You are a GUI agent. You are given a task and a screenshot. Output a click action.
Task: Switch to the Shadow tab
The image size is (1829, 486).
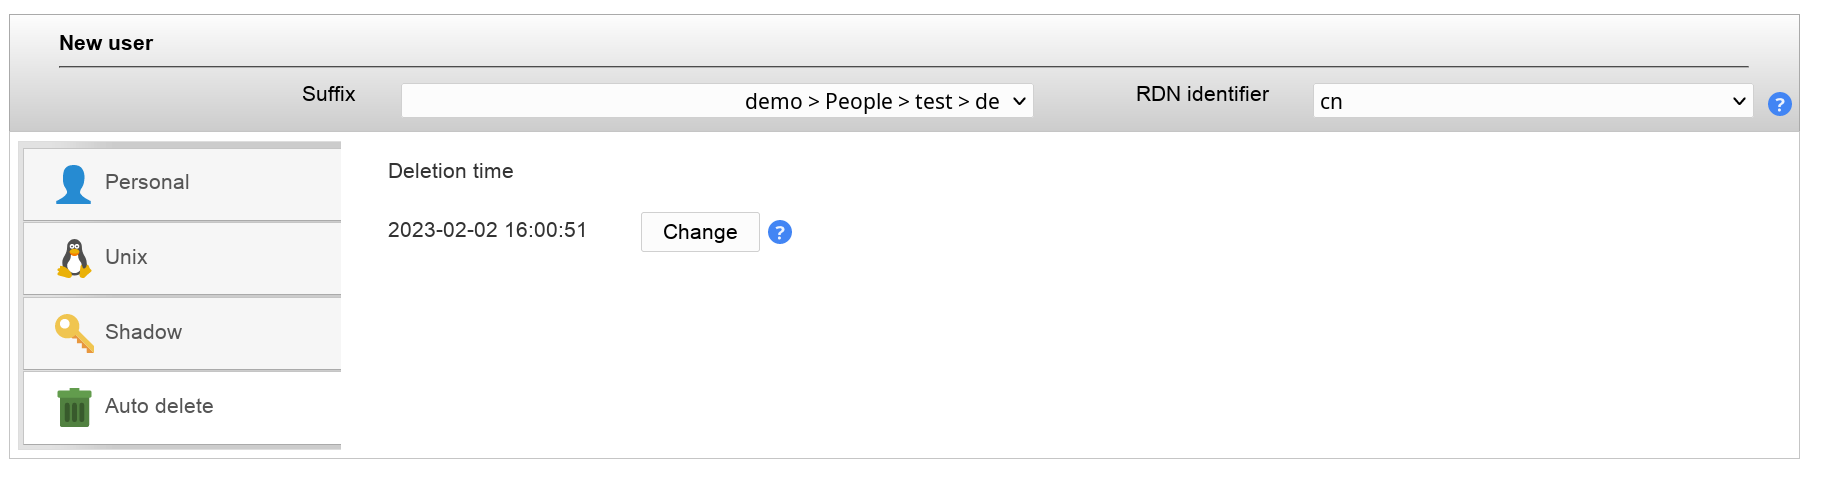click(143, 332)
